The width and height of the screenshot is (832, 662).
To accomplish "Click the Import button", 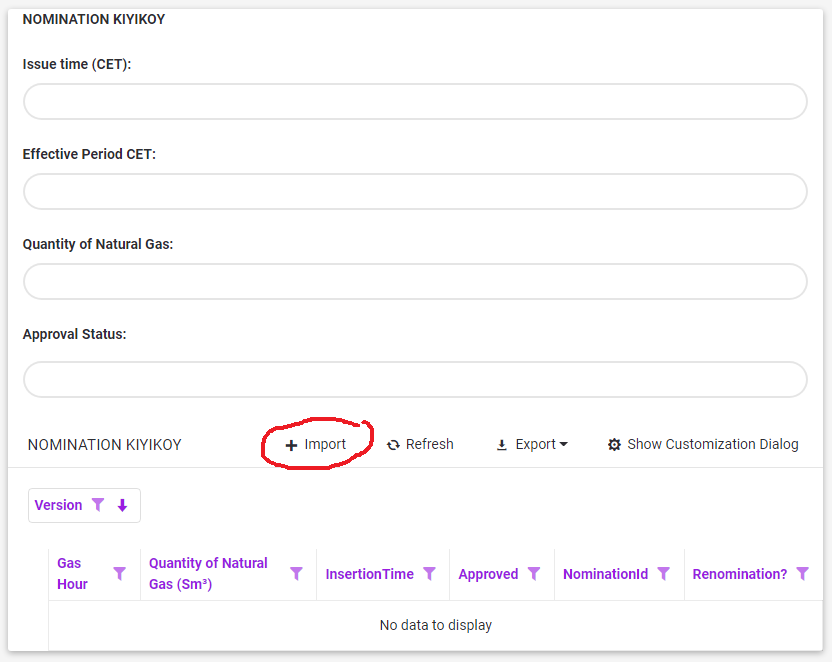I will (x=316, y=444).
